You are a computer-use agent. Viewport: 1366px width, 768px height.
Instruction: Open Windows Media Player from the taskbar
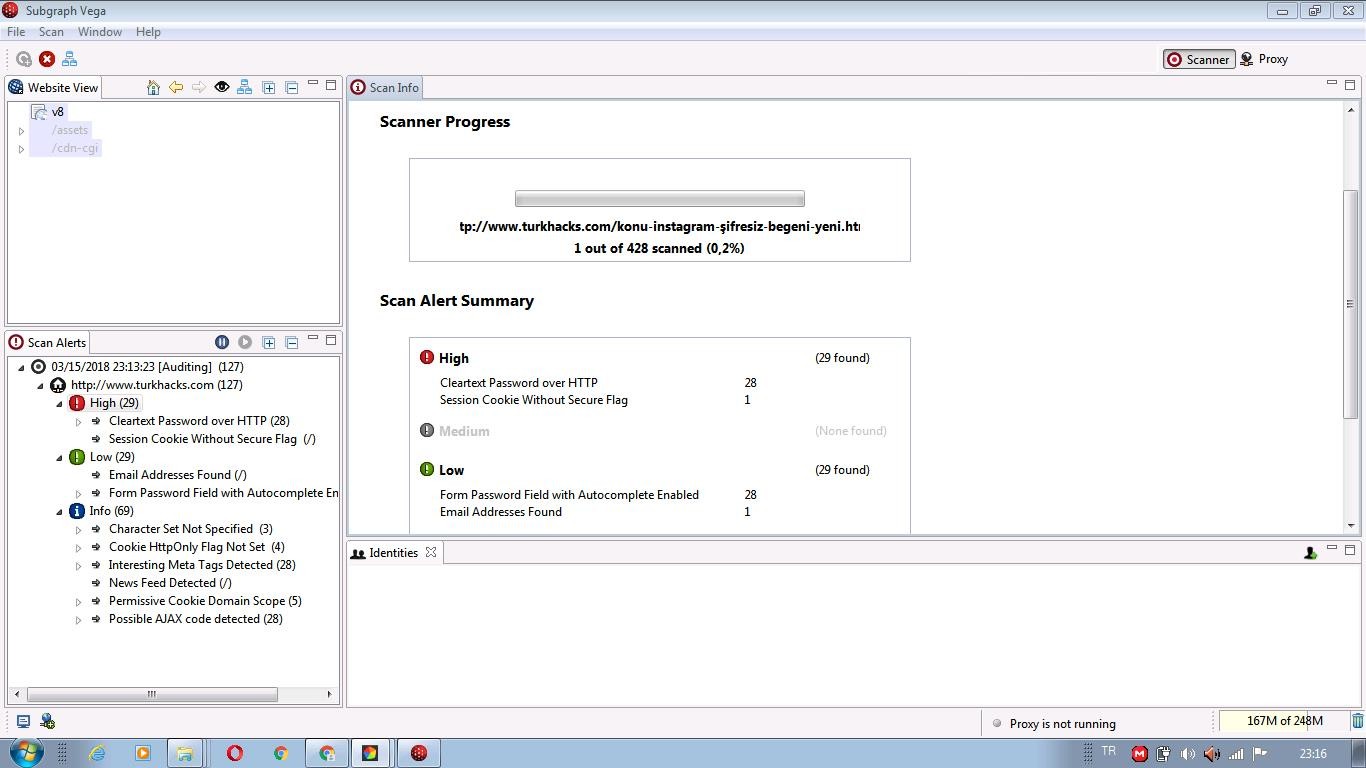click(x=142, y=753)
